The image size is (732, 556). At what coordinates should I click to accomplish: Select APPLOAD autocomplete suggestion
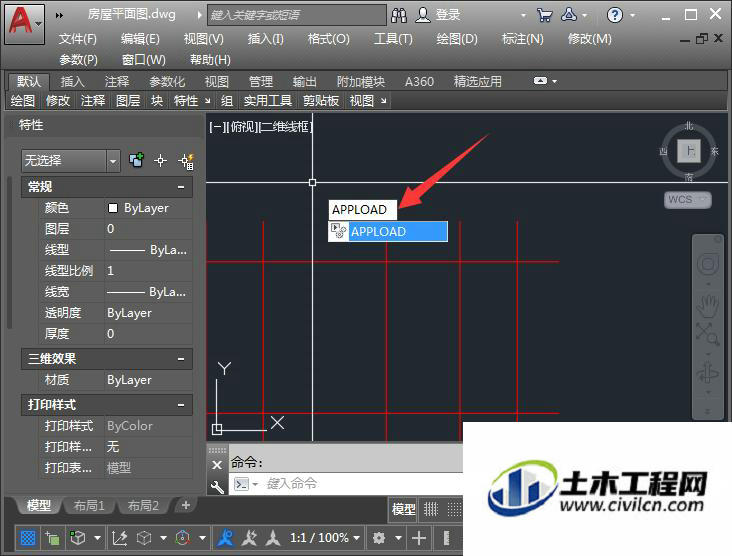click(388, 232)
